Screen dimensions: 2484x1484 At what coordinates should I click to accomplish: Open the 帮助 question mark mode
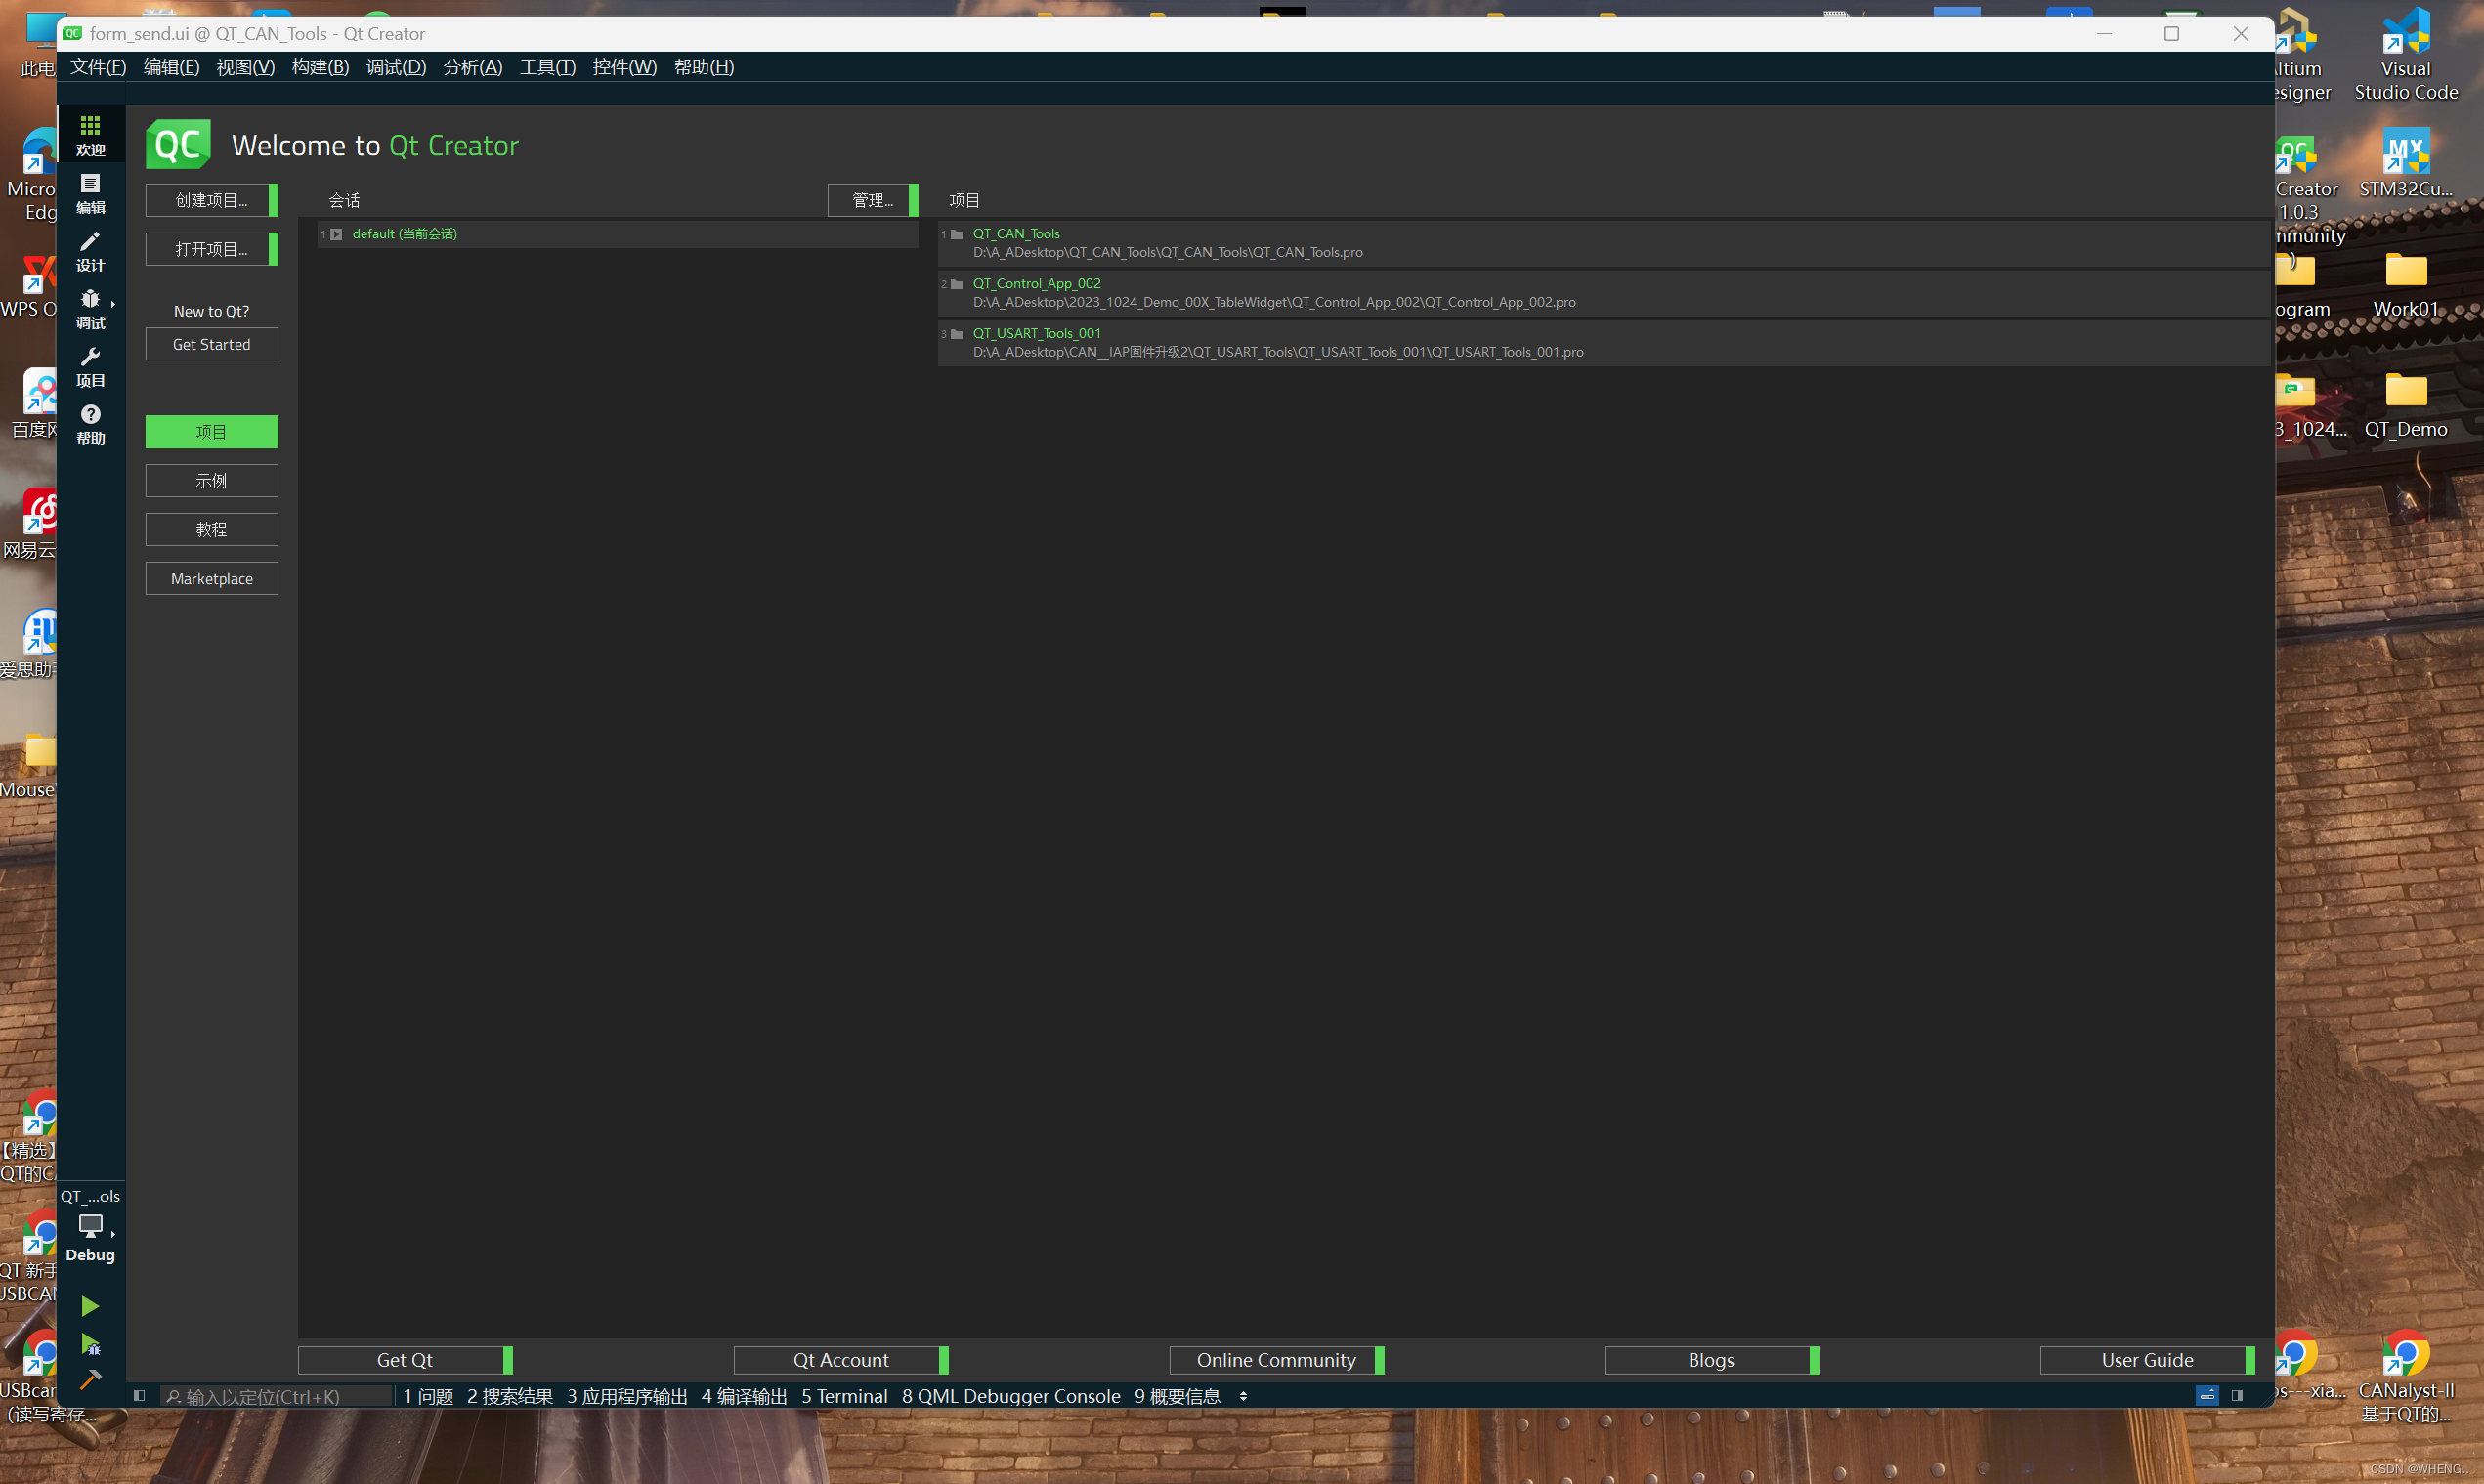90,424
